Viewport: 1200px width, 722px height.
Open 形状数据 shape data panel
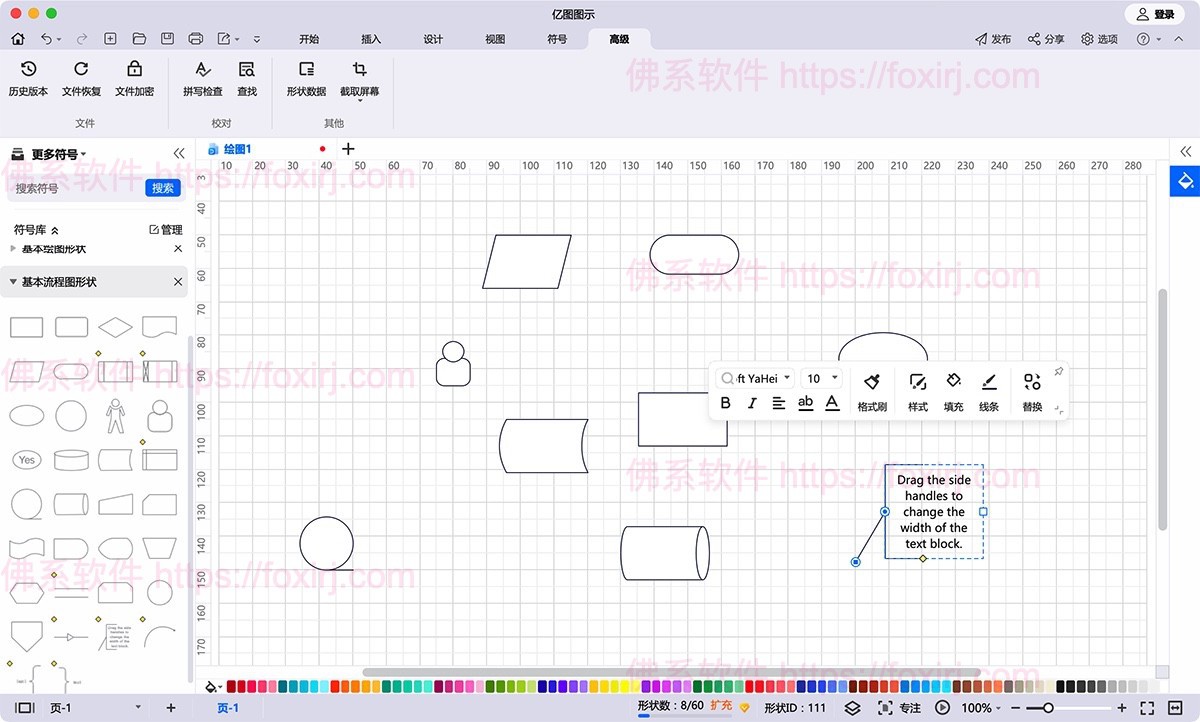[x=306, y=79]
